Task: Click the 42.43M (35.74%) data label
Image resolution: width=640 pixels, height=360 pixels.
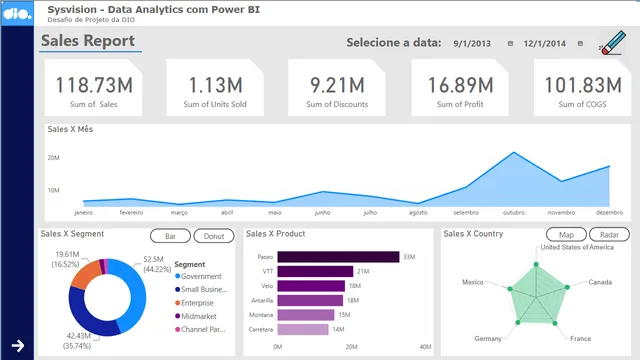Action: [x=77, y=341]
